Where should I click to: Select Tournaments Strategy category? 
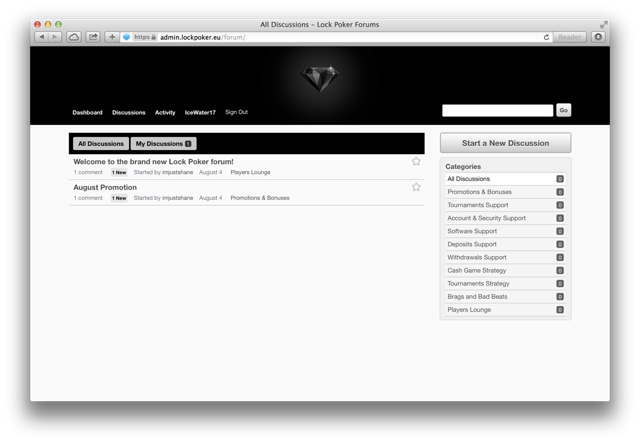click(x=505, y=283)
